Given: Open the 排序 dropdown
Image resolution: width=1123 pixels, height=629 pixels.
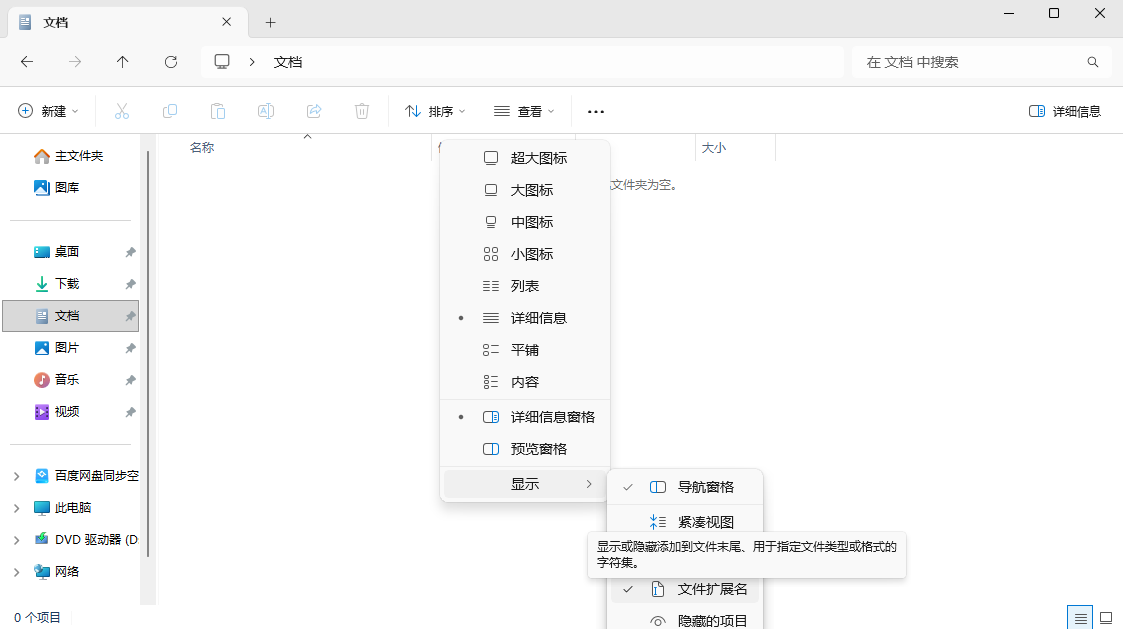Looking at the screenshot, I should (x=435, y=111).
